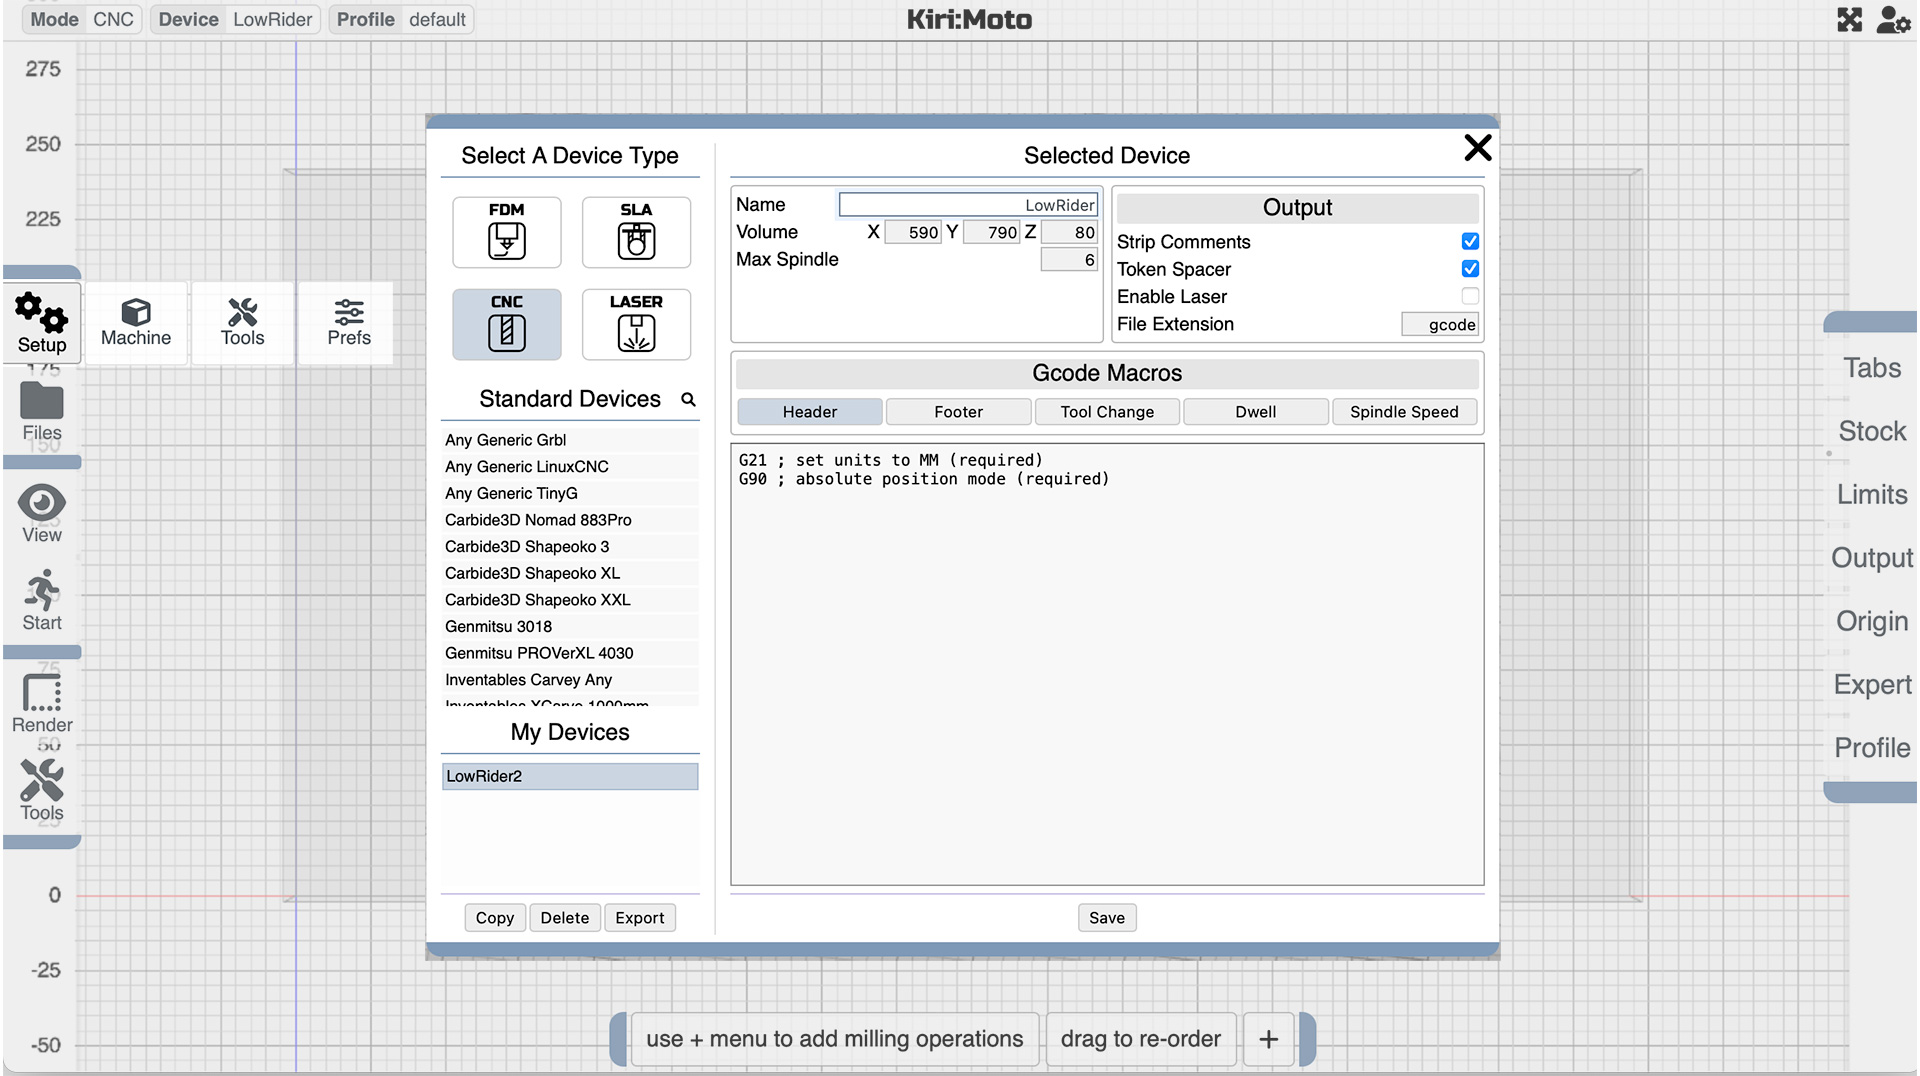1920x1076 pixels.
Task: Edit the Volume Z value field
Action: pyautogui.click(x=1069, y=232)
